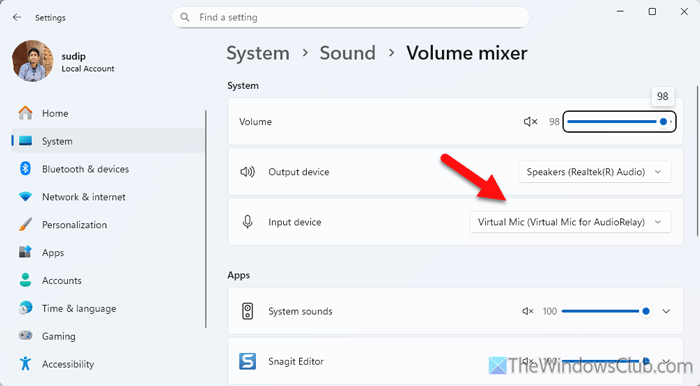Click the search magnifier icon
Image resolution: width=700 pixels, height=386 pixels.
click(185, 17)
